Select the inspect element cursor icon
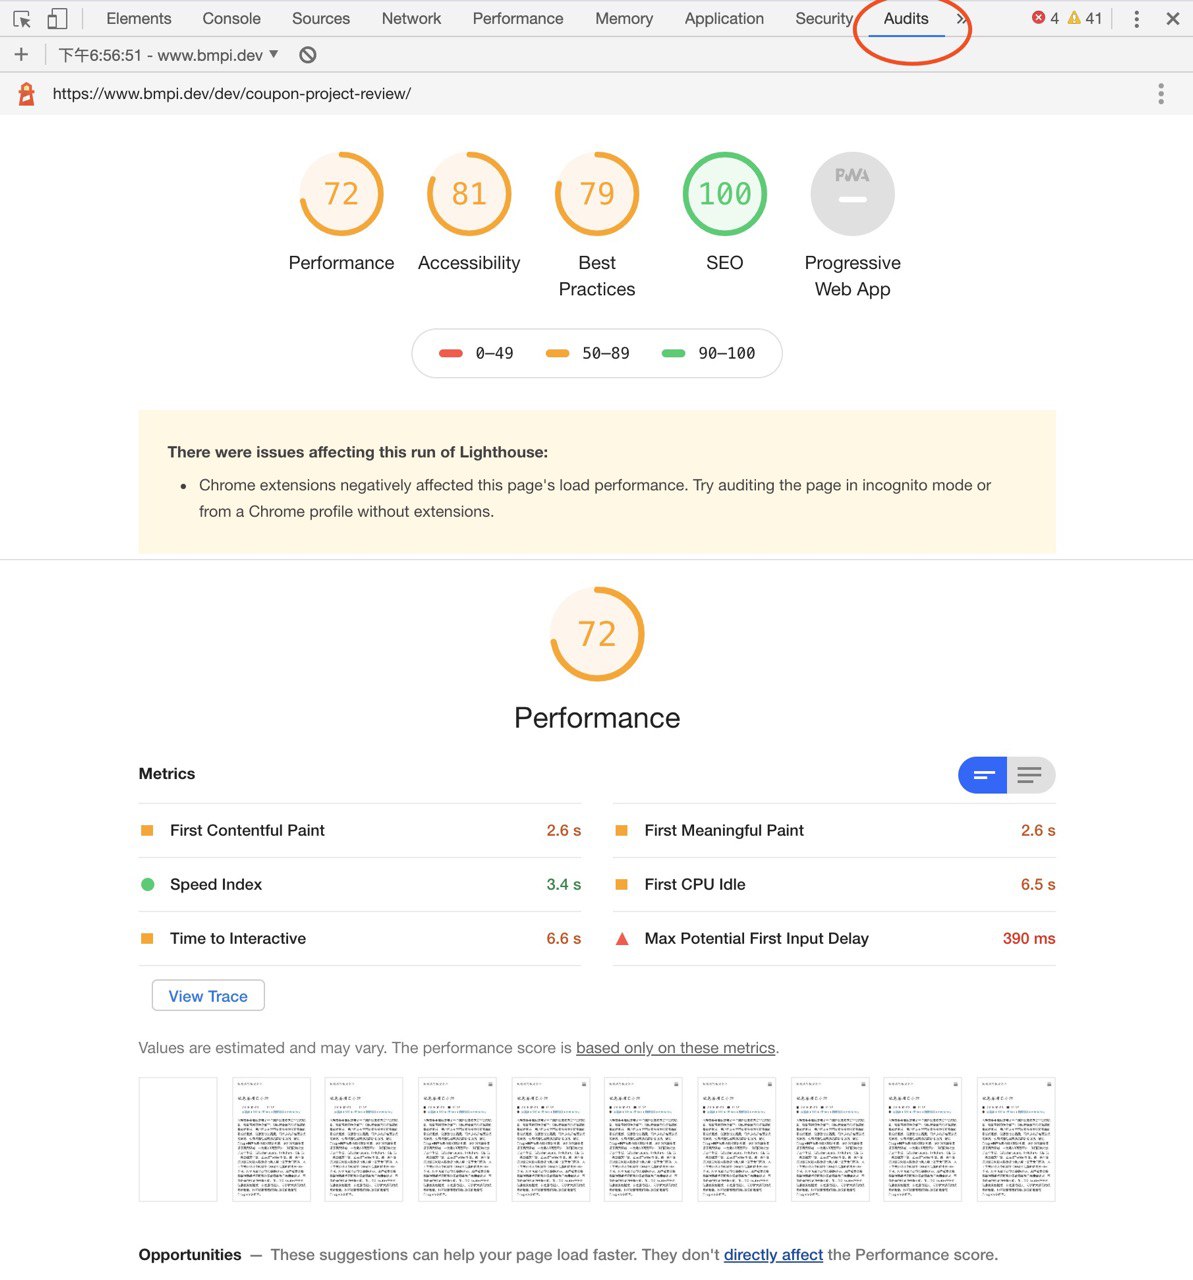The image size is (1193, 1280). coord(22,19)
